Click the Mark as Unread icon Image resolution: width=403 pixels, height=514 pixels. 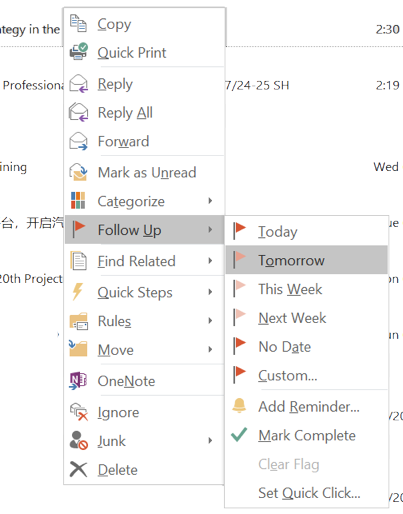point(79,172)
